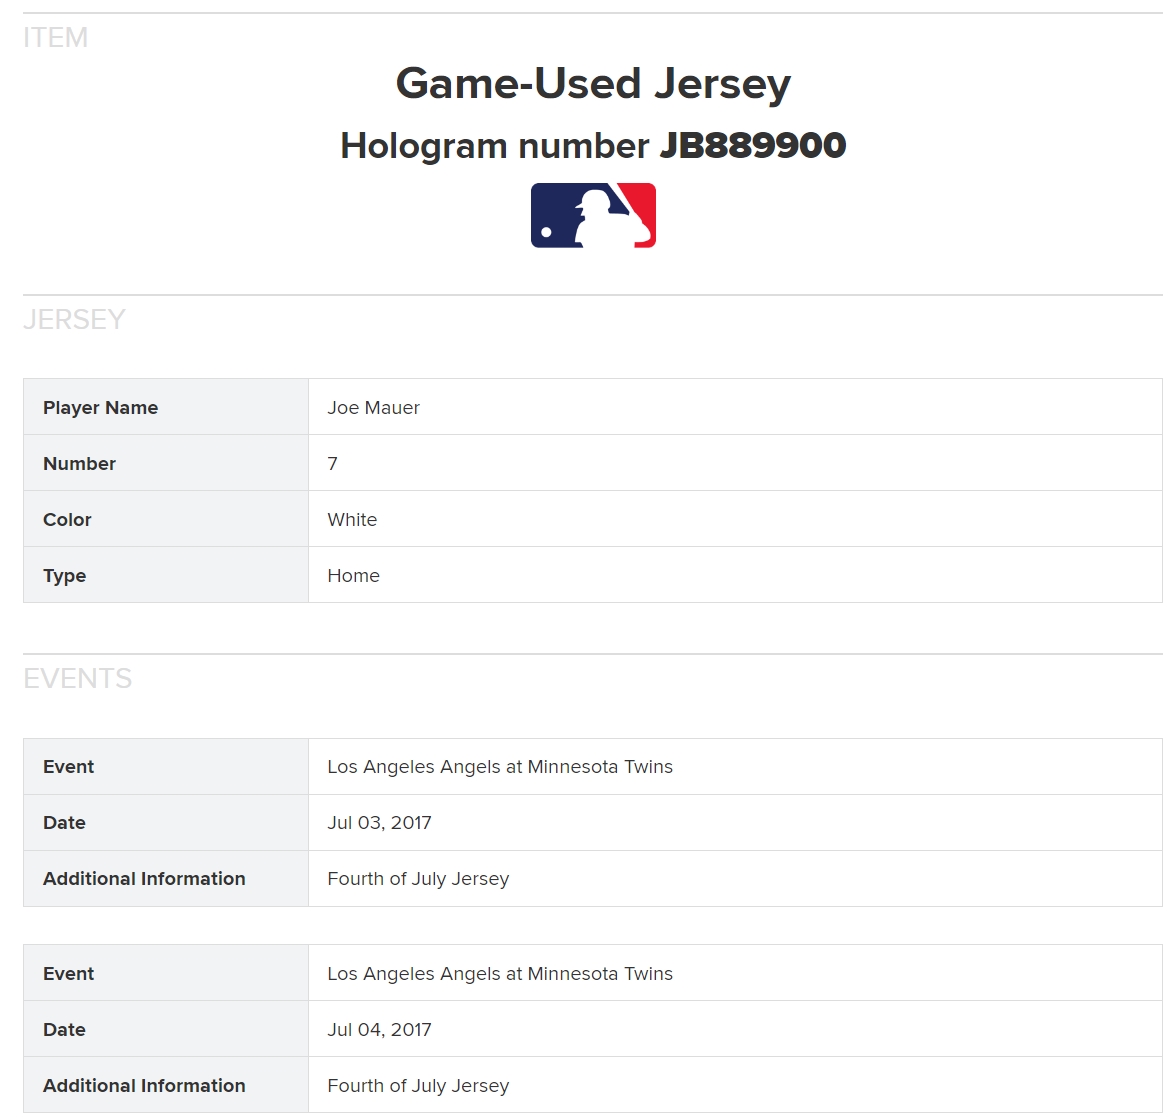Select jersey number value 7
1168x1120 pixels.
(332, 463)
